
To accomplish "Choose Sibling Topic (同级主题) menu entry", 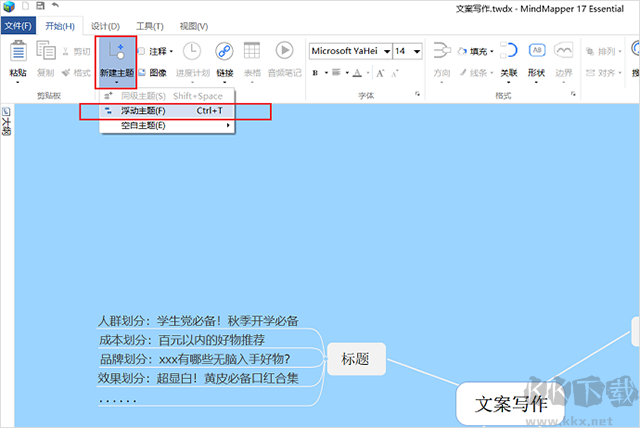I will point(167,96).
